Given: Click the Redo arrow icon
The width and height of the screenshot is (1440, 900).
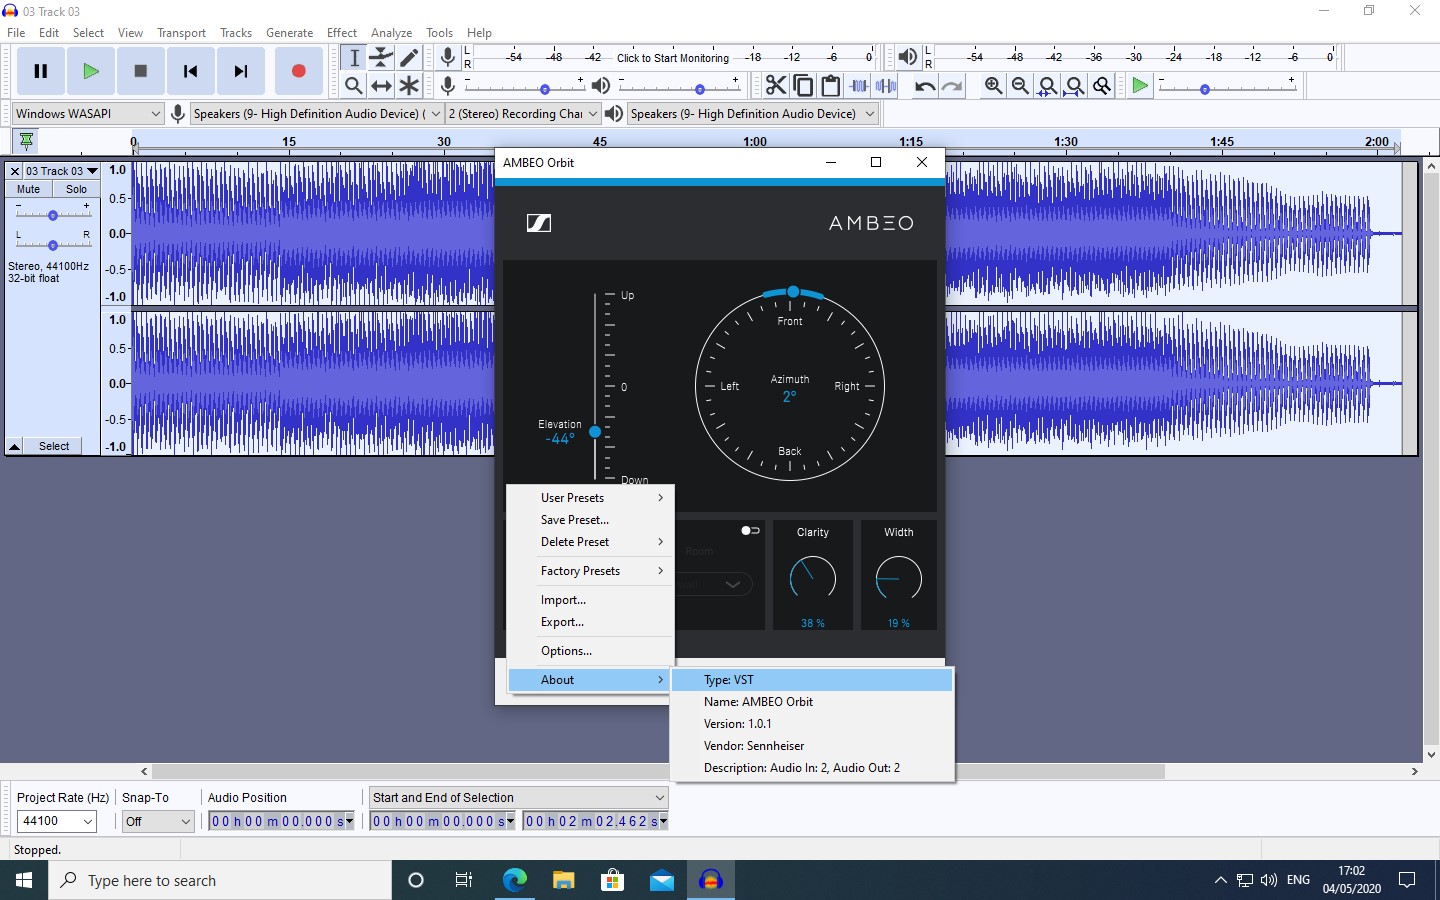Looking at the screenshot, I should [952, 86].
